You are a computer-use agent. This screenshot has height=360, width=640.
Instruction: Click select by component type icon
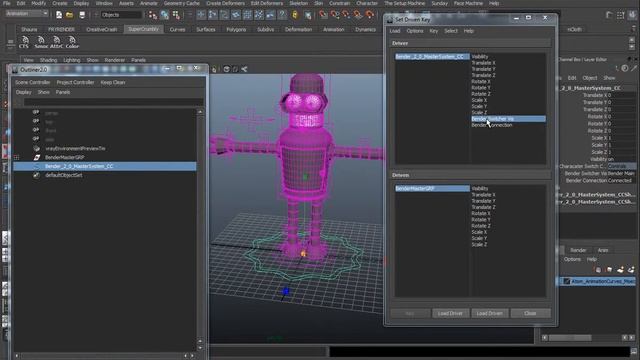click(x=176, y=15)
